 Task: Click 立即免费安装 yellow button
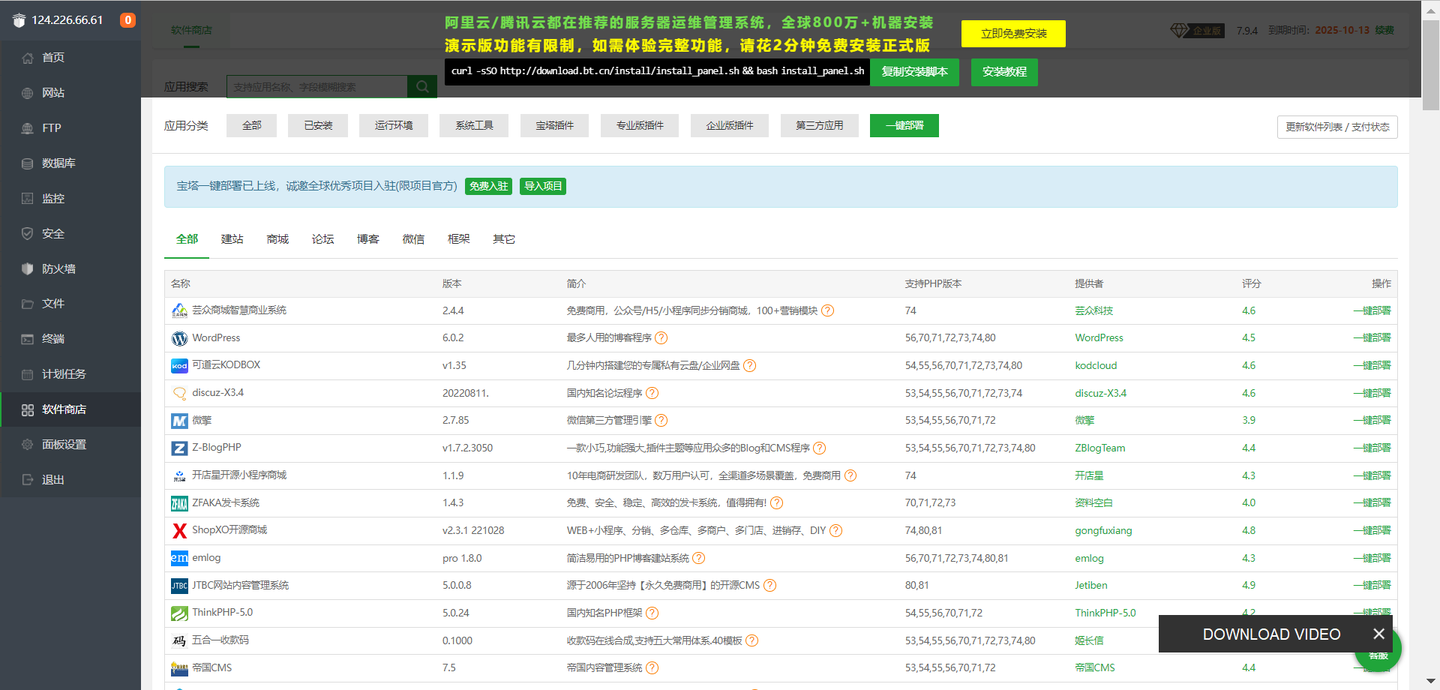tap(1014, 33)
